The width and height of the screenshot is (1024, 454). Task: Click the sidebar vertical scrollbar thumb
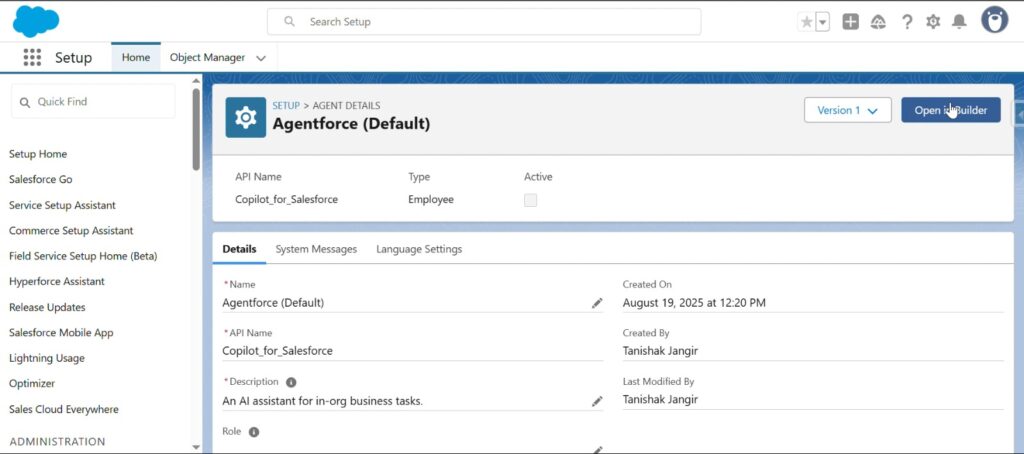tap(196, 129)
